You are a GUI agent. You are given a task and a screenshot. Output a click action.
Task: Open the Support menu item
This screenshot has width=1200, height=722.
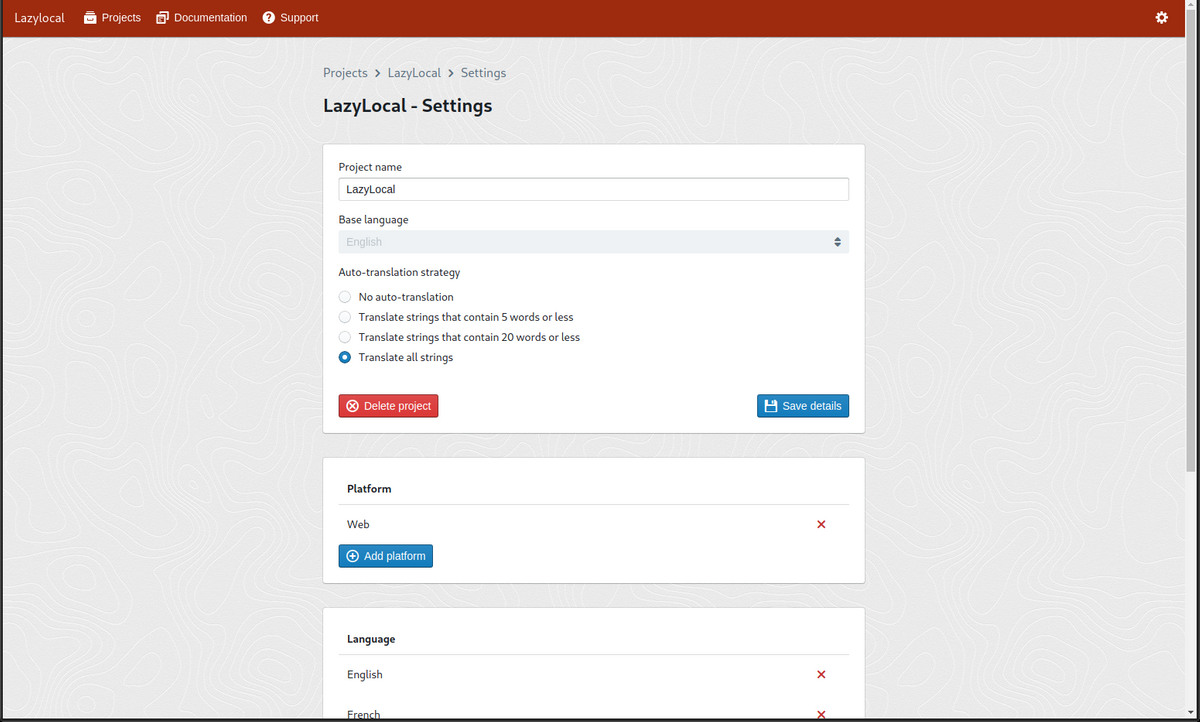[299, 18]
